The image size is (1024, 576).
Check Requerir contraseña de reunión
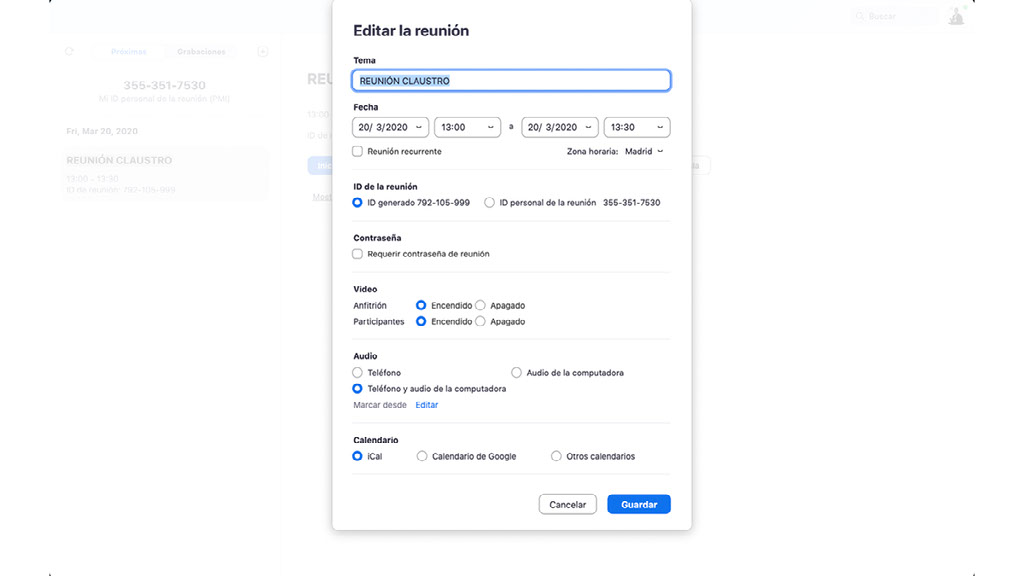358,254
